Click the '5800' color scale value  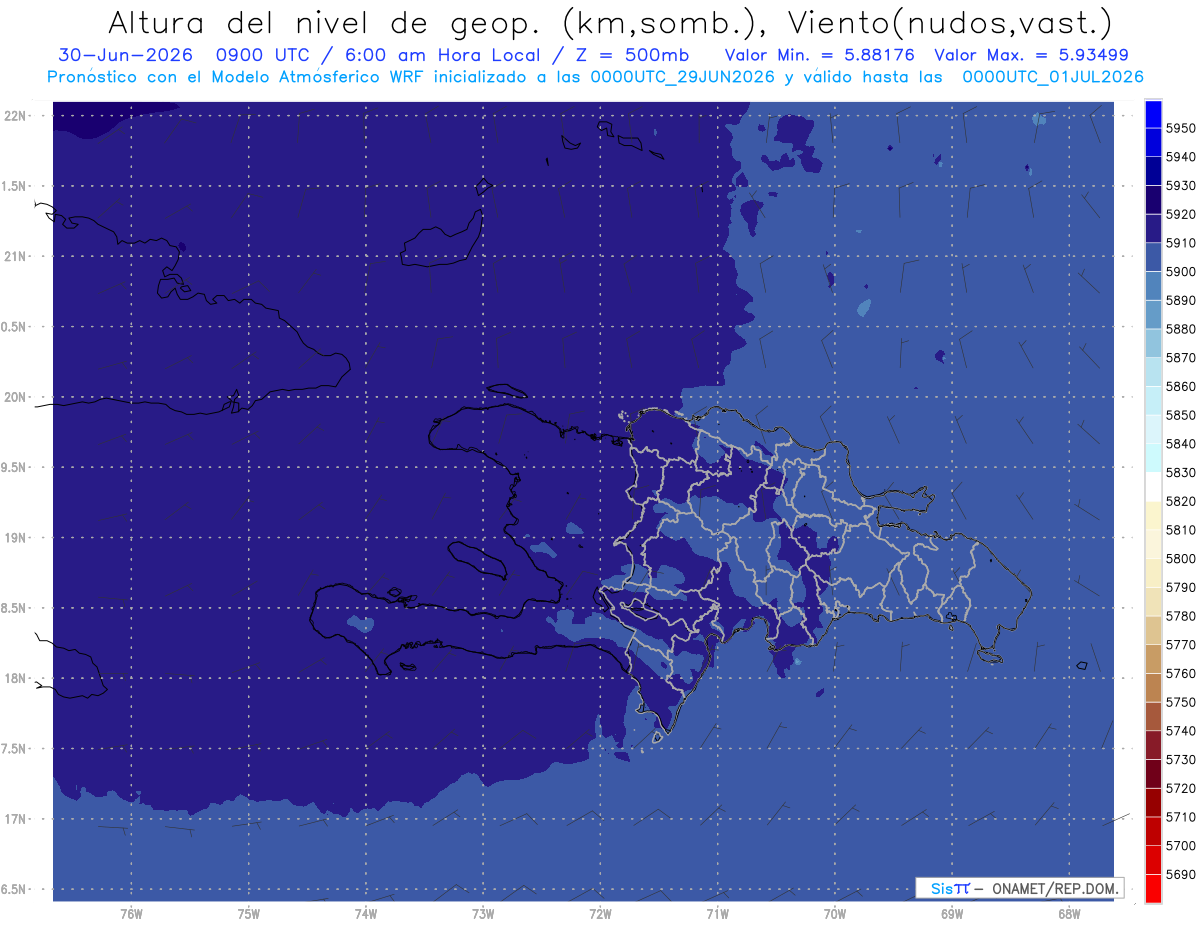pyautogui.click(x=1180, y=559)
